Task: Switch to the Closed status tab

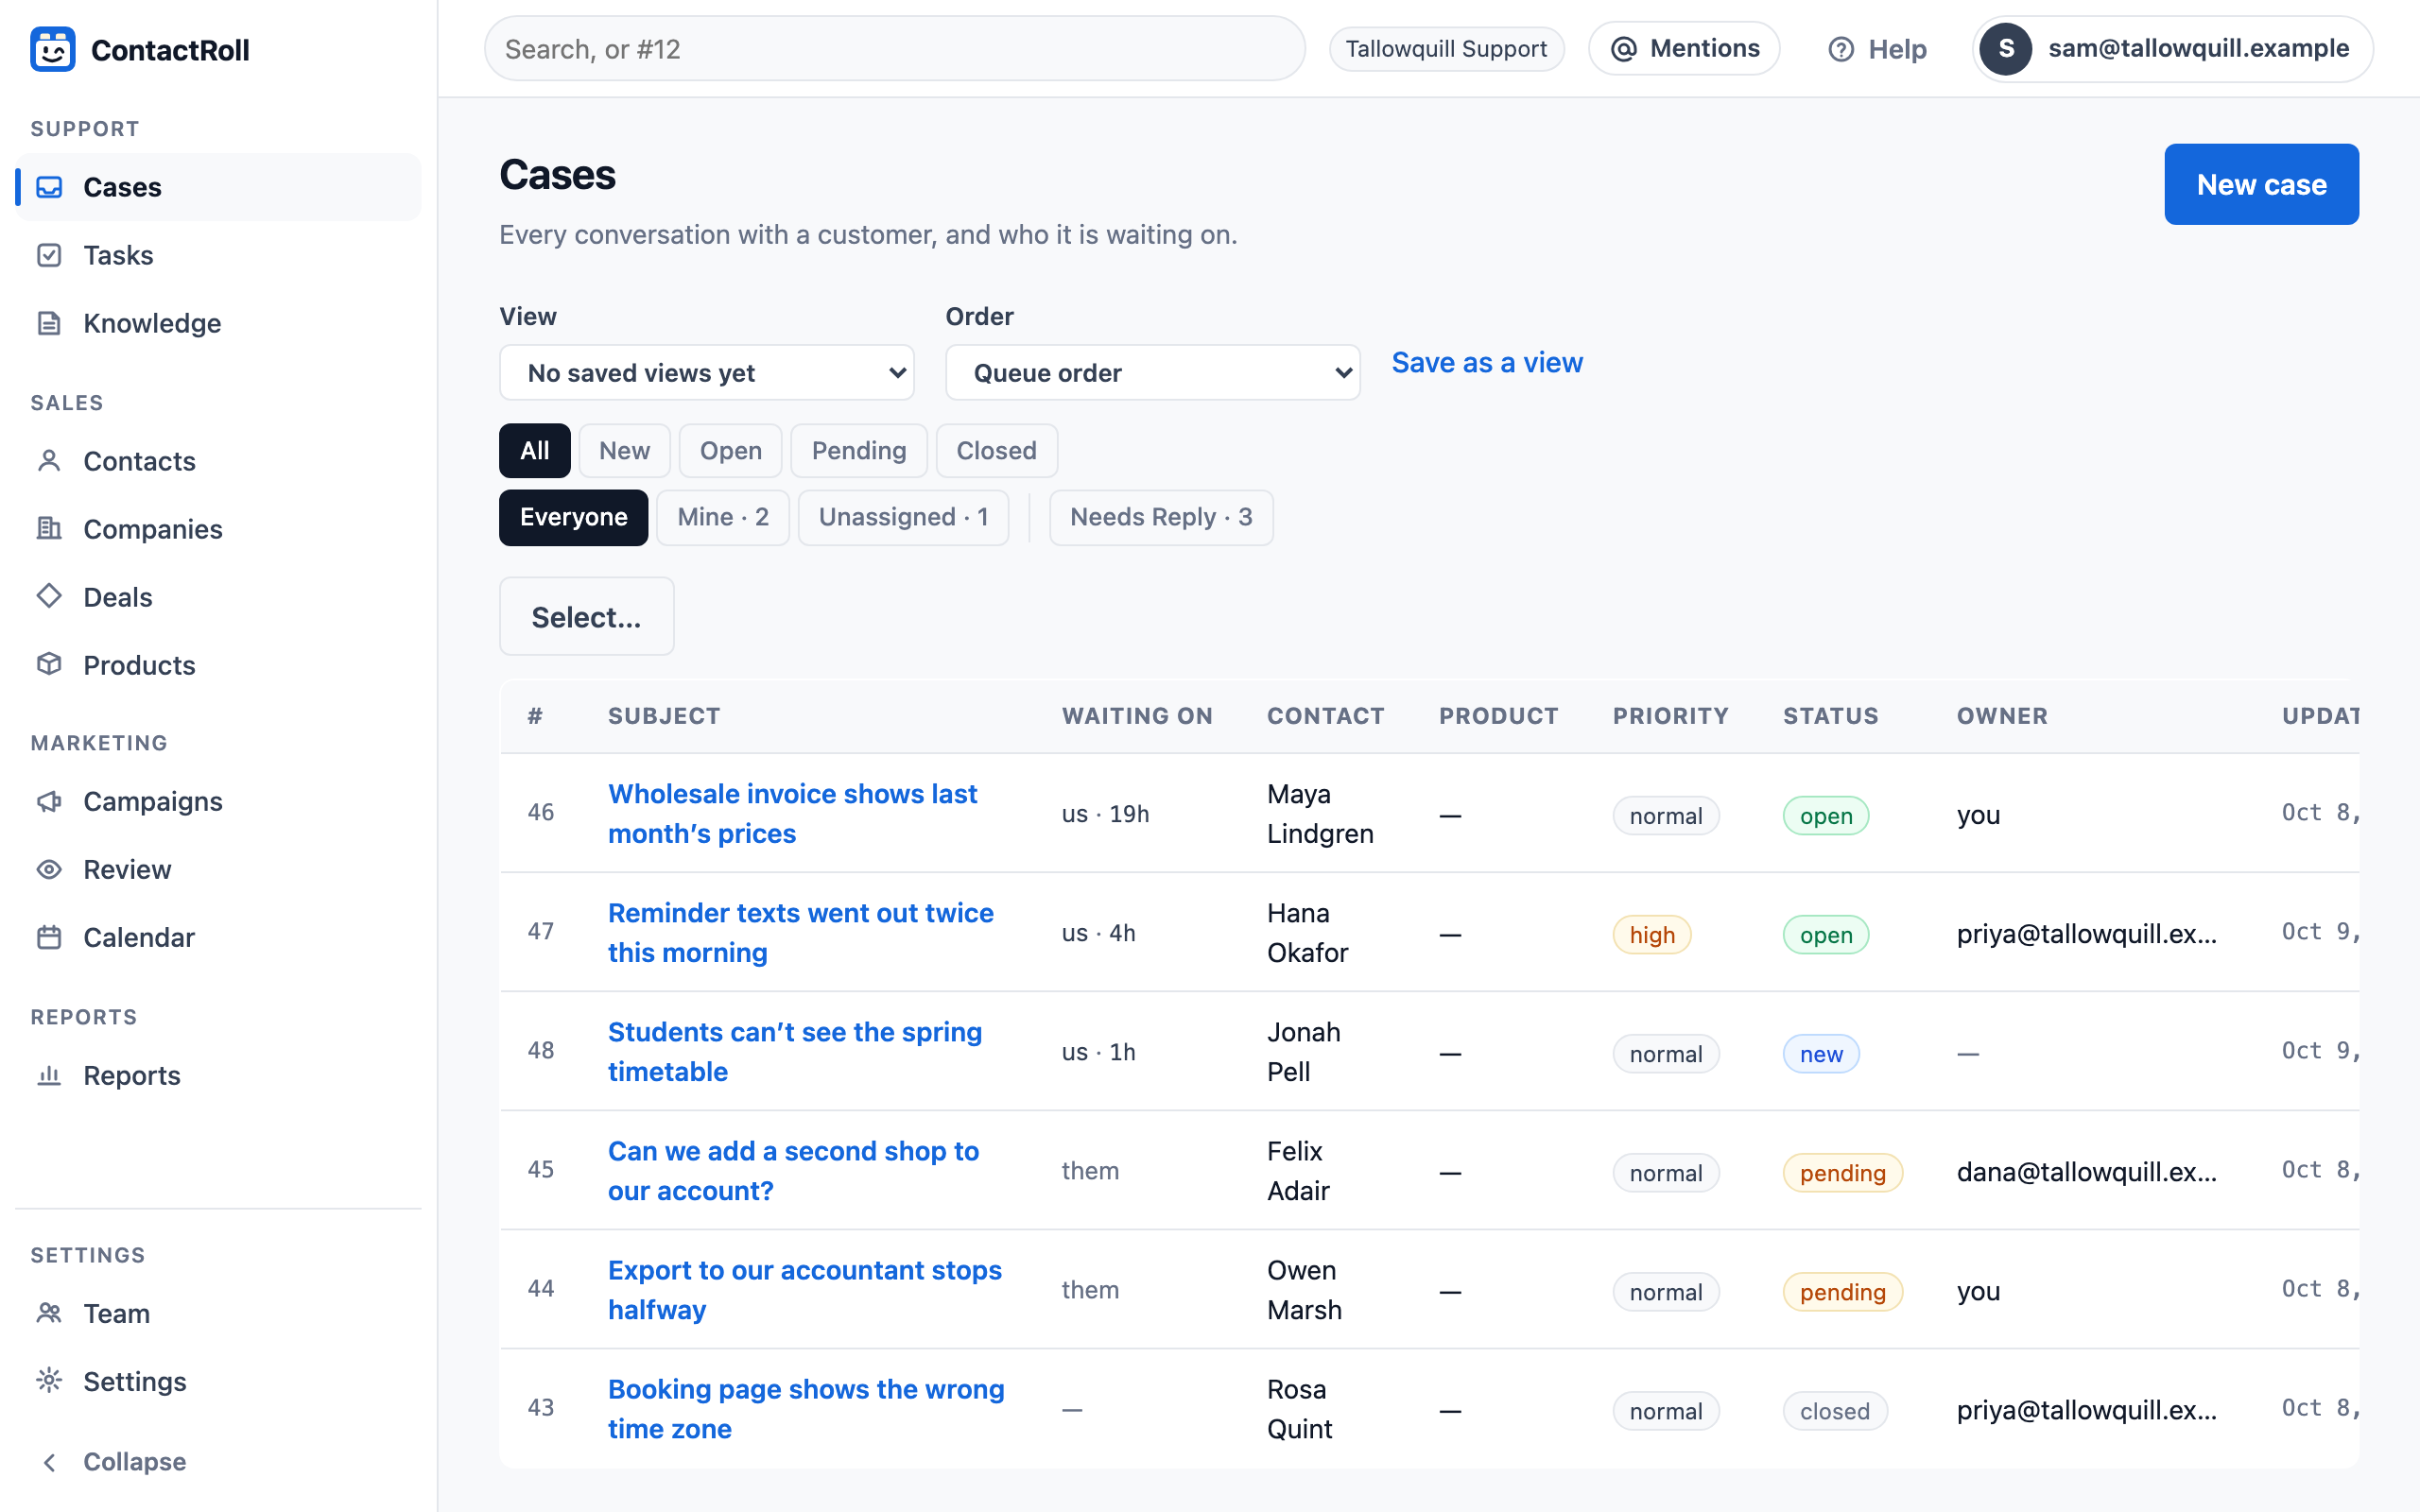Action: pyautogui.click(x=997, y=451)
